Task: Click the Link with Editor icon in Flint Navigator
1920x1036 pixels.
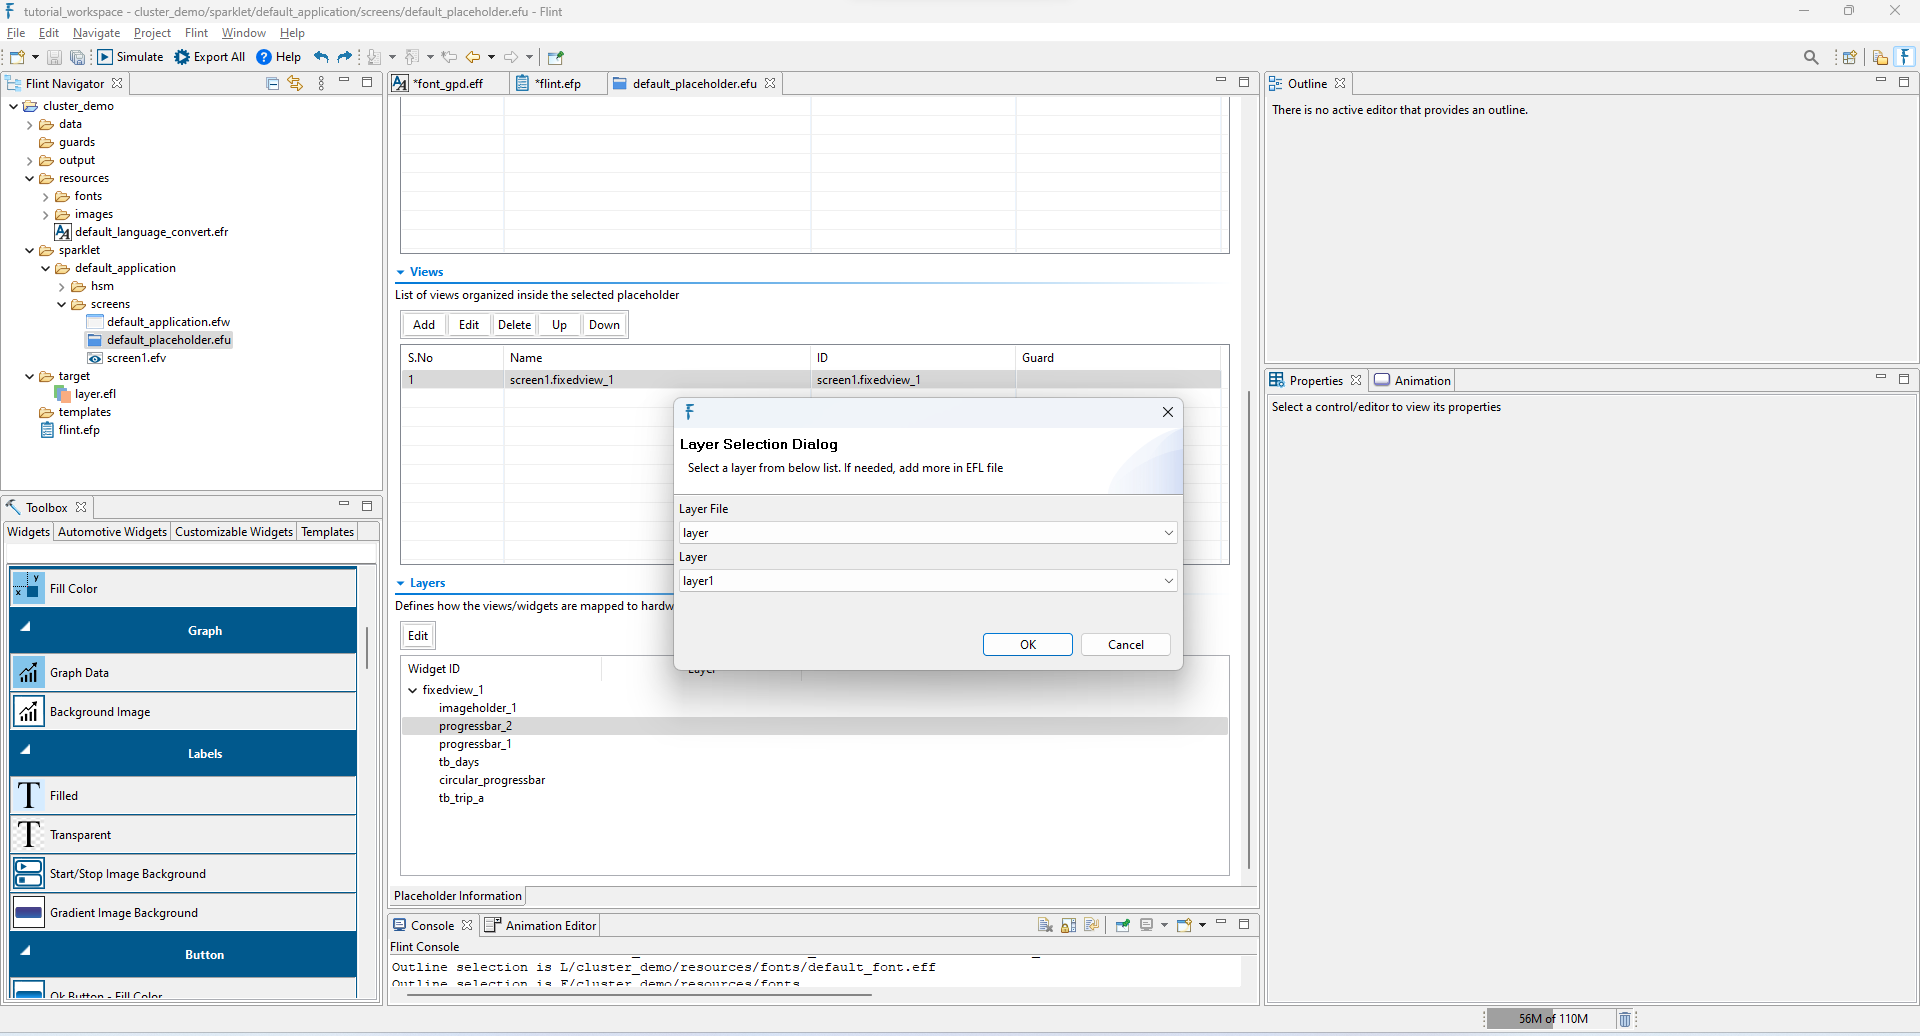Action: [x=295, y=84]
